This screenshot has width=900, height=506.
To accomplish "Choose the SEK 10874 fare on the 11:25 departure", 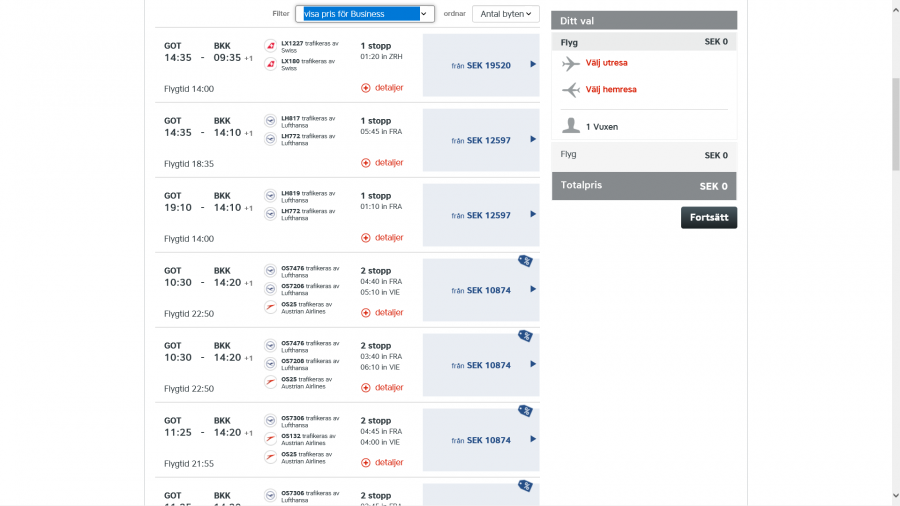I will pos(481,440).
